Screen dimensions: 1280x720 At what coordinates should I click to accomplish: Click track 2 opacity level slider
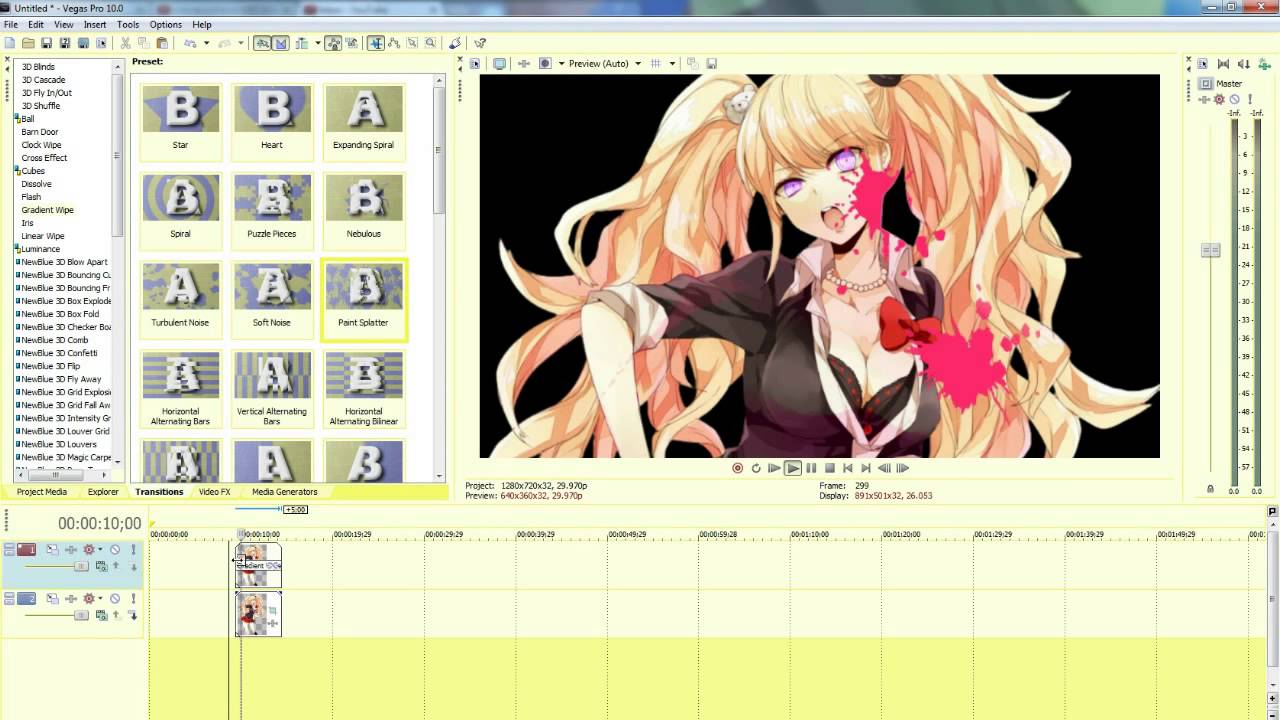click(x=81, y=615)
